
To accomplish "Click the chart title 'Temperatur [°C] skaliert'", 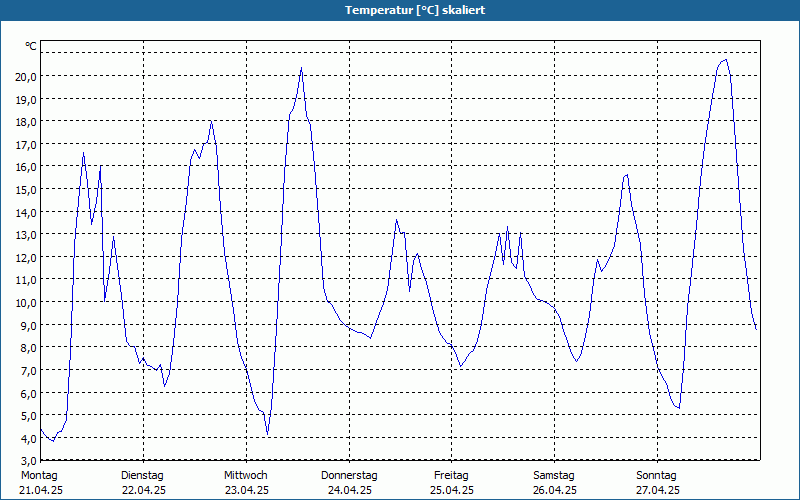I will pos(415,10).
